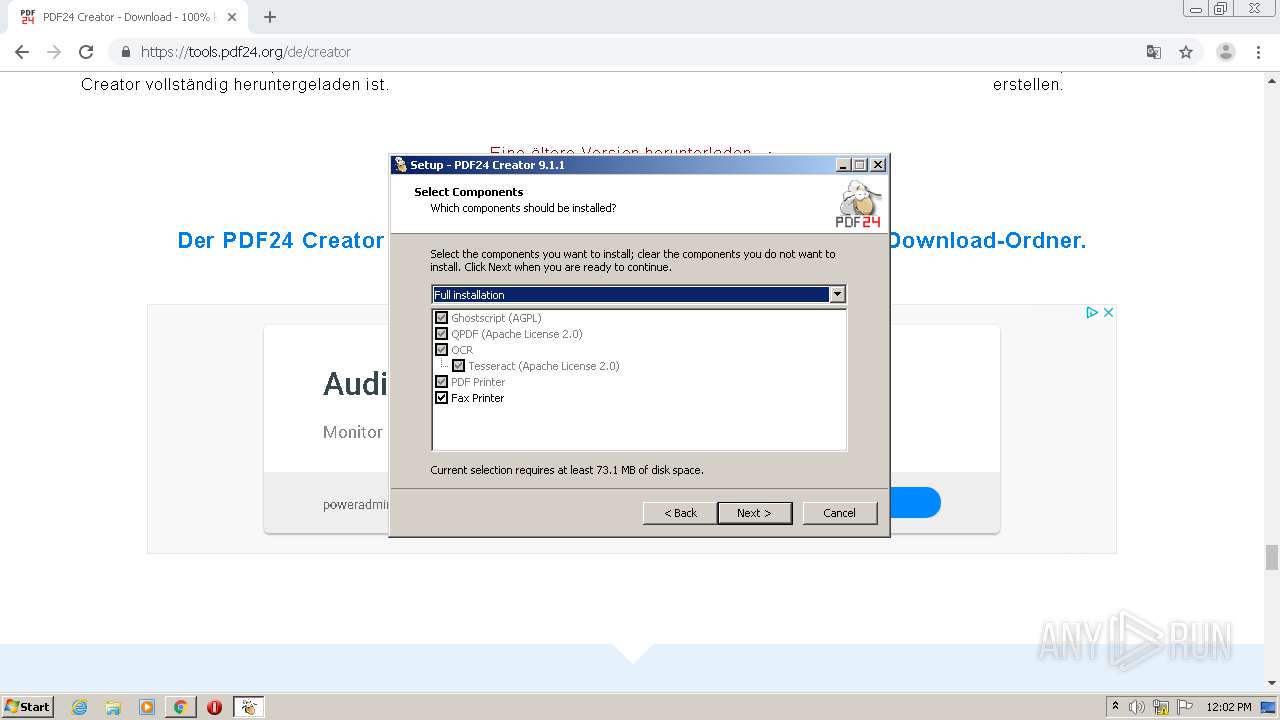
Task: Click the 'Select Components' heading
Action: click(469, 192)
